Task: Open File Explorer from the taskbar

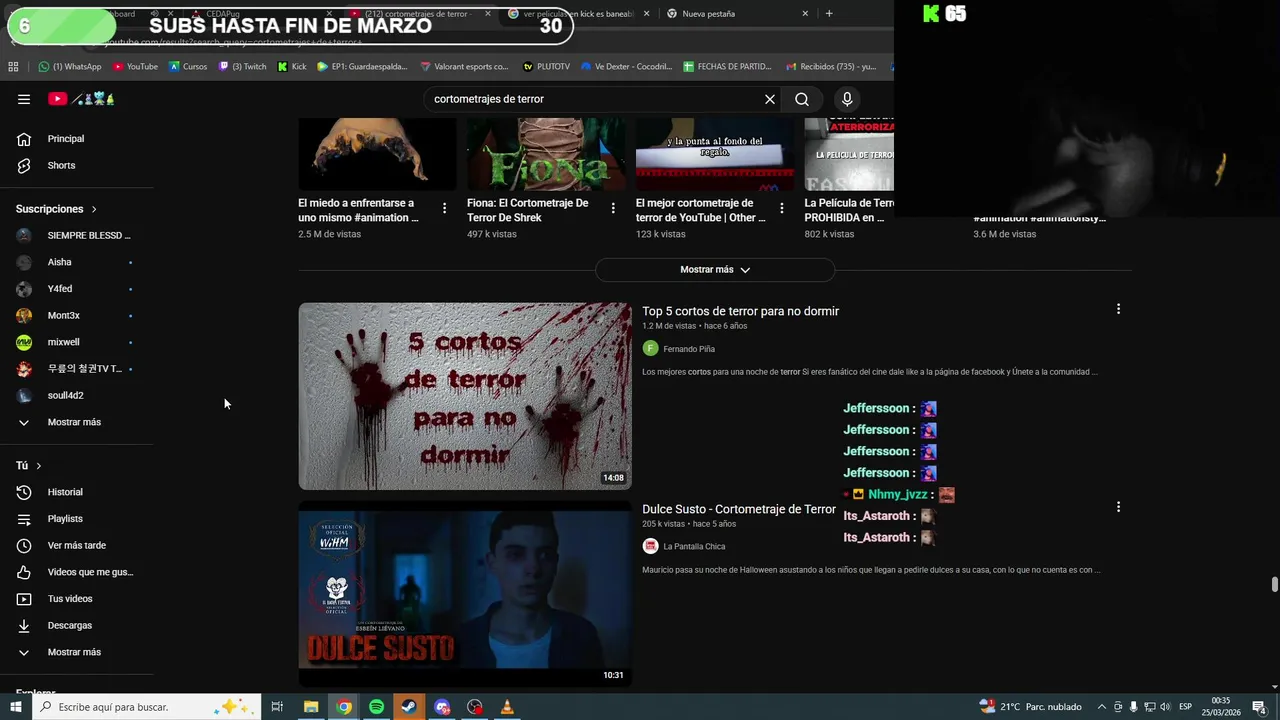Action: 311,707
